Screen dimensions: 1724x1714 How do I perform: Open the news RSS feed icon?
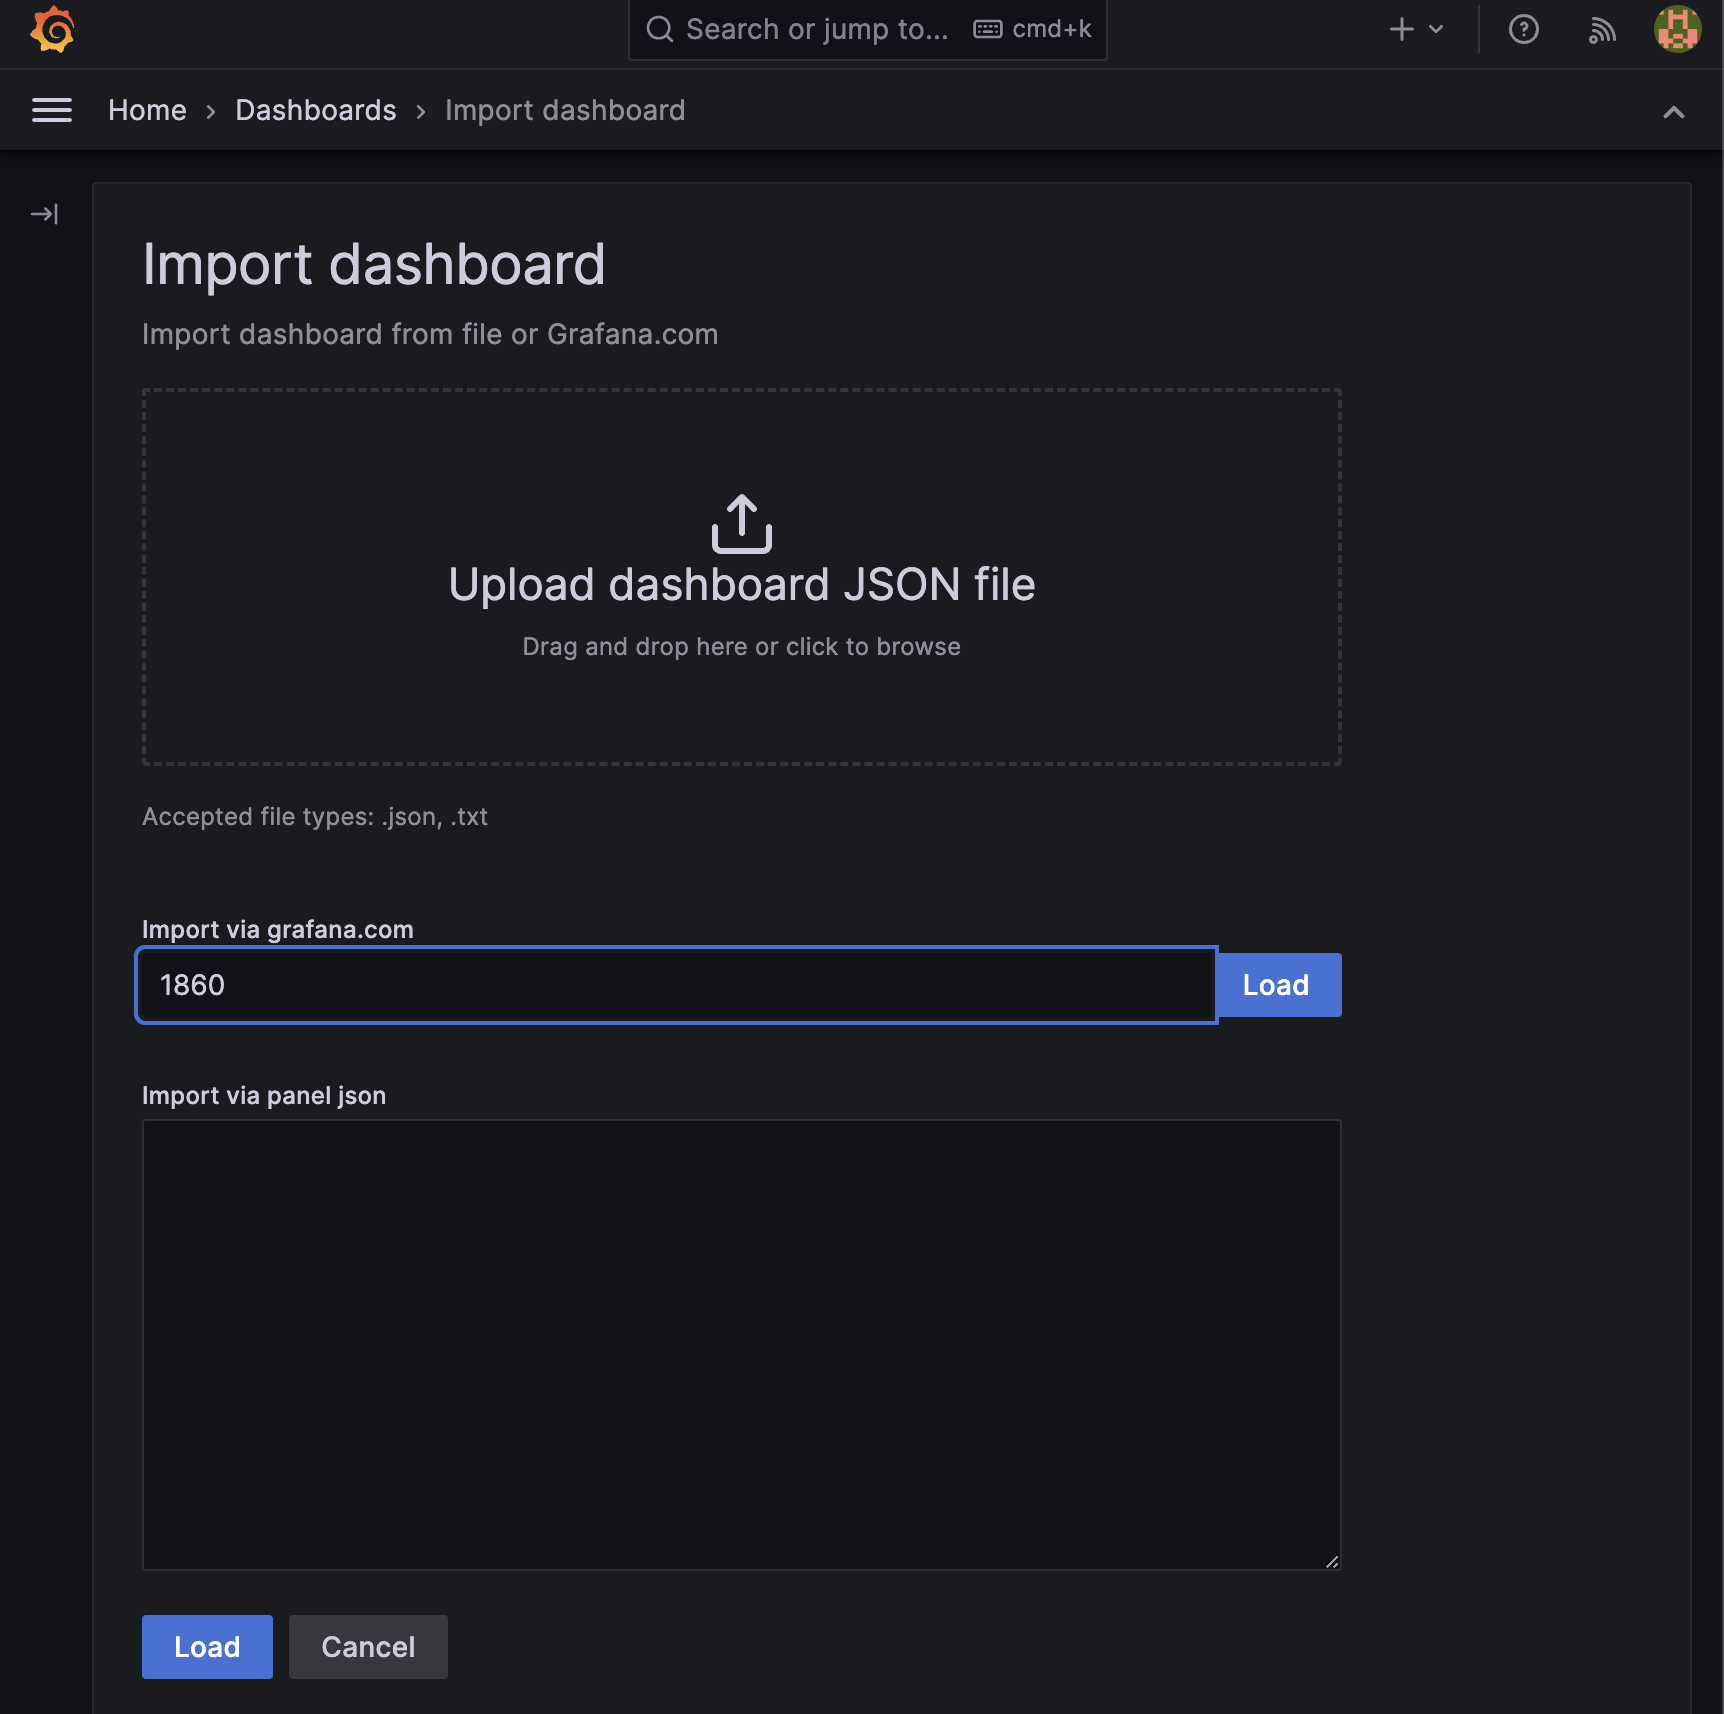(x=1602, y=30)
